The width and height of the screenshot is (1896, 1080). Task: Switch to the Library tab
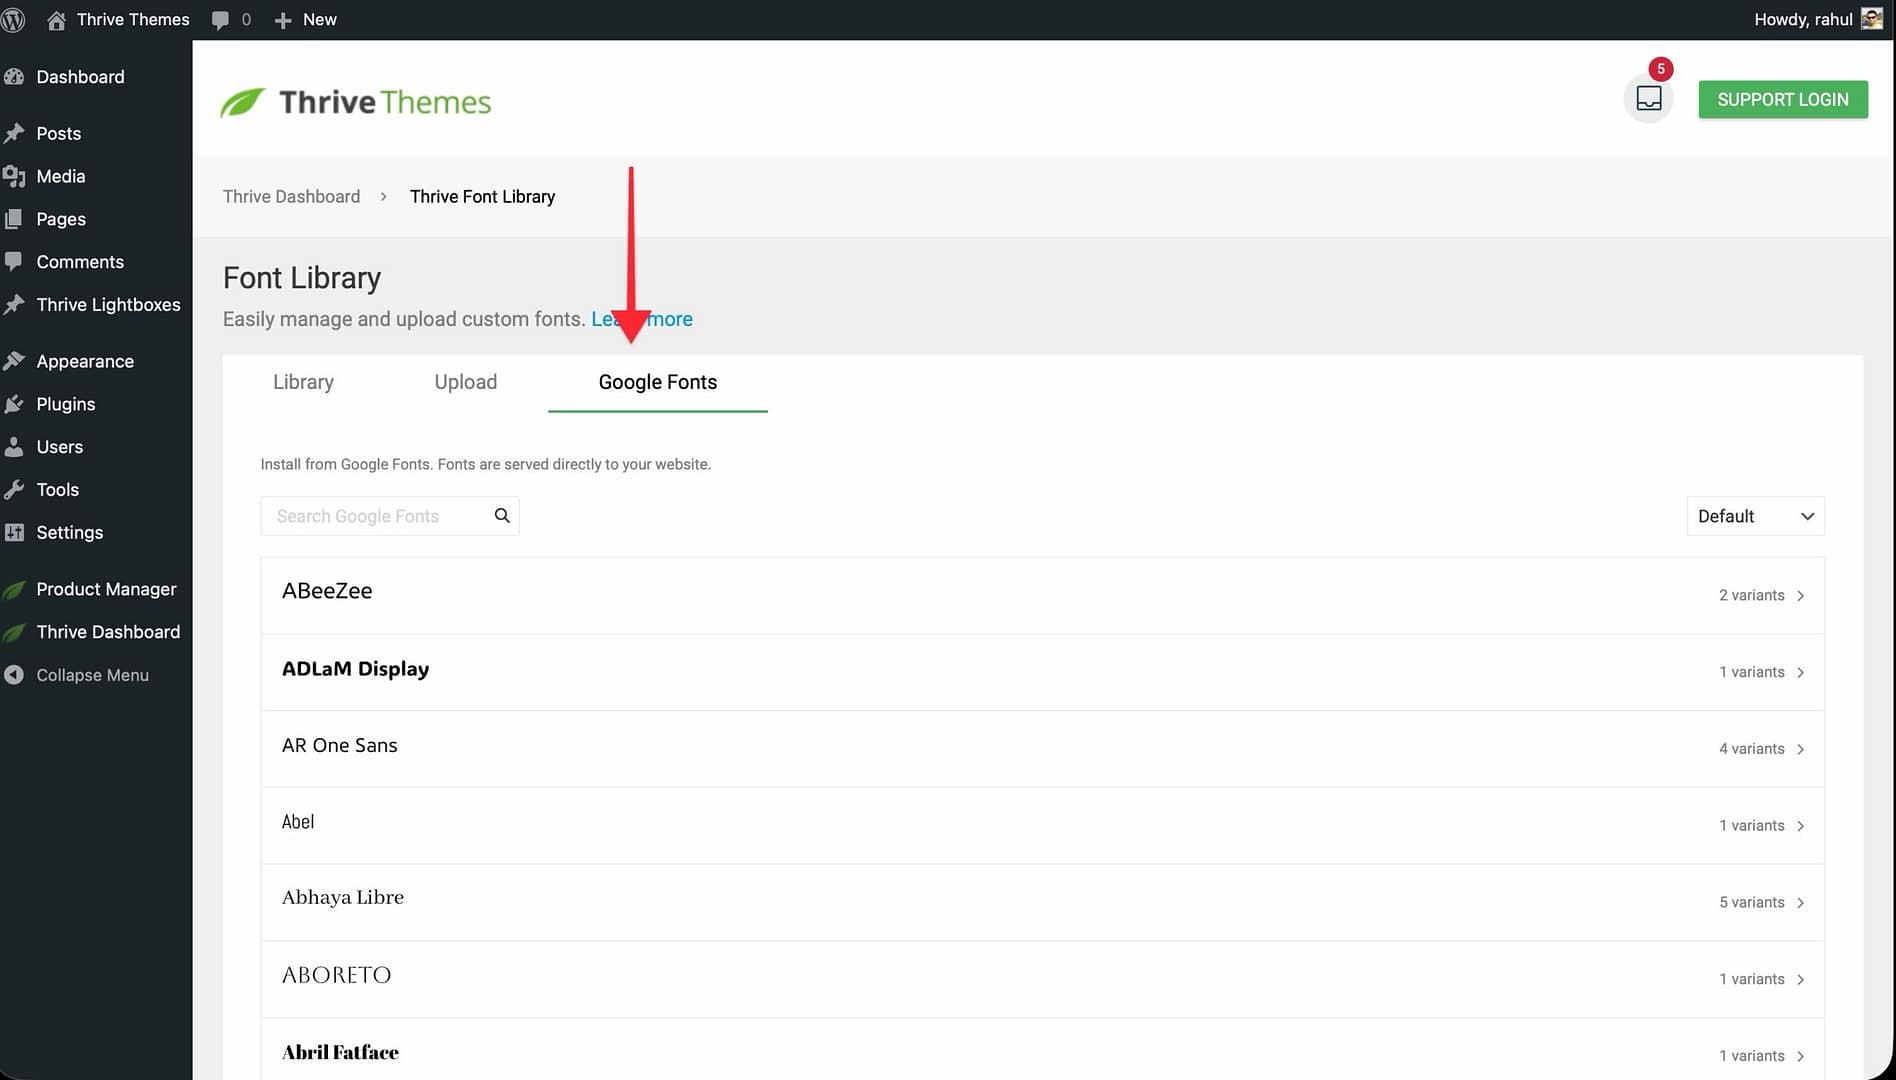point(303,382)
